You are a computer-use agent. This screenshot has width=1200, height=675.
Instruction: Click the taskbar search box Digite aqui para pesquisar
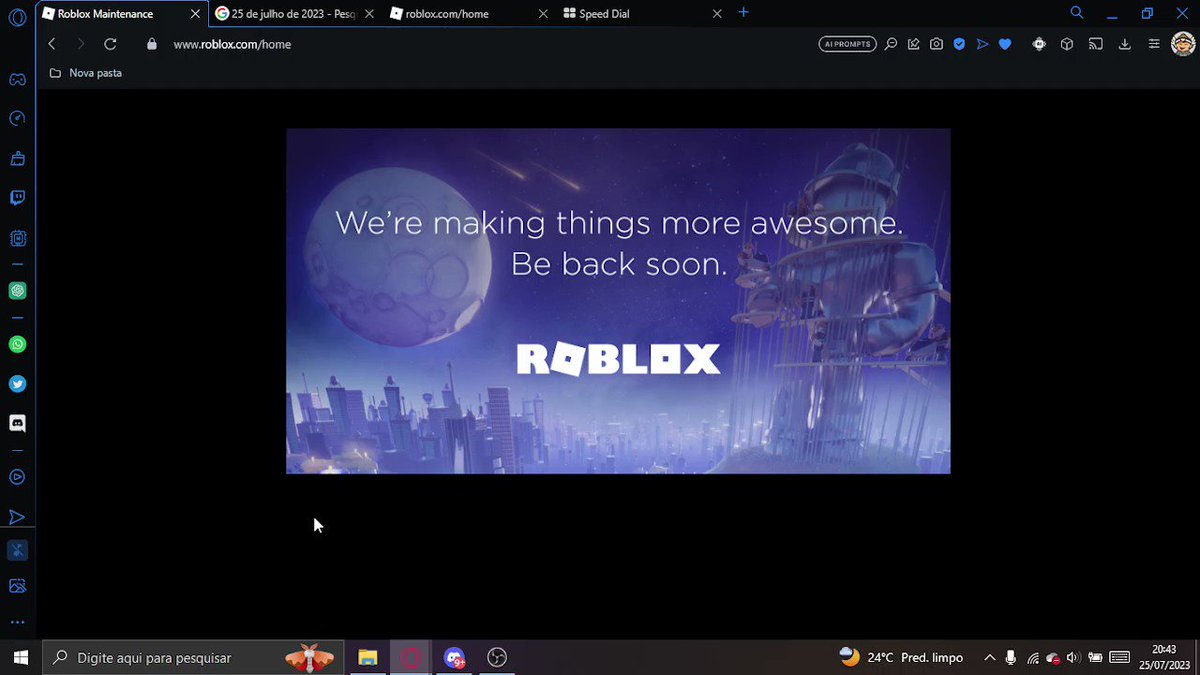(192, 657)
